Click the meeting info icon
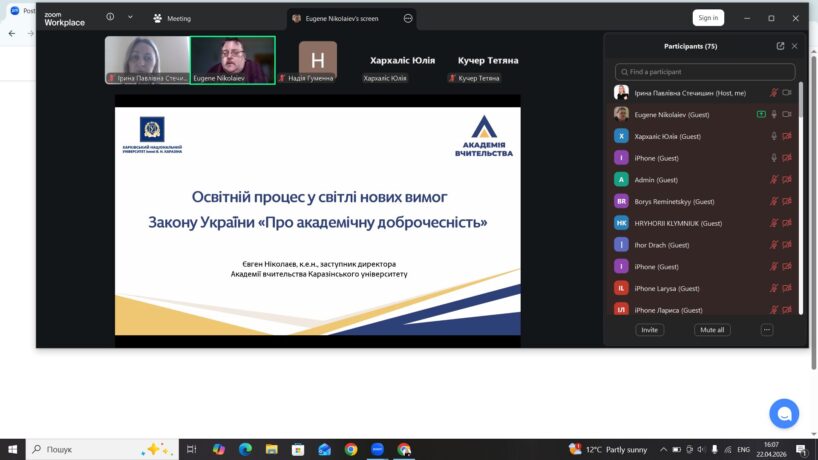This screenshot has width=818, height=460. click(x=110, y=17)
